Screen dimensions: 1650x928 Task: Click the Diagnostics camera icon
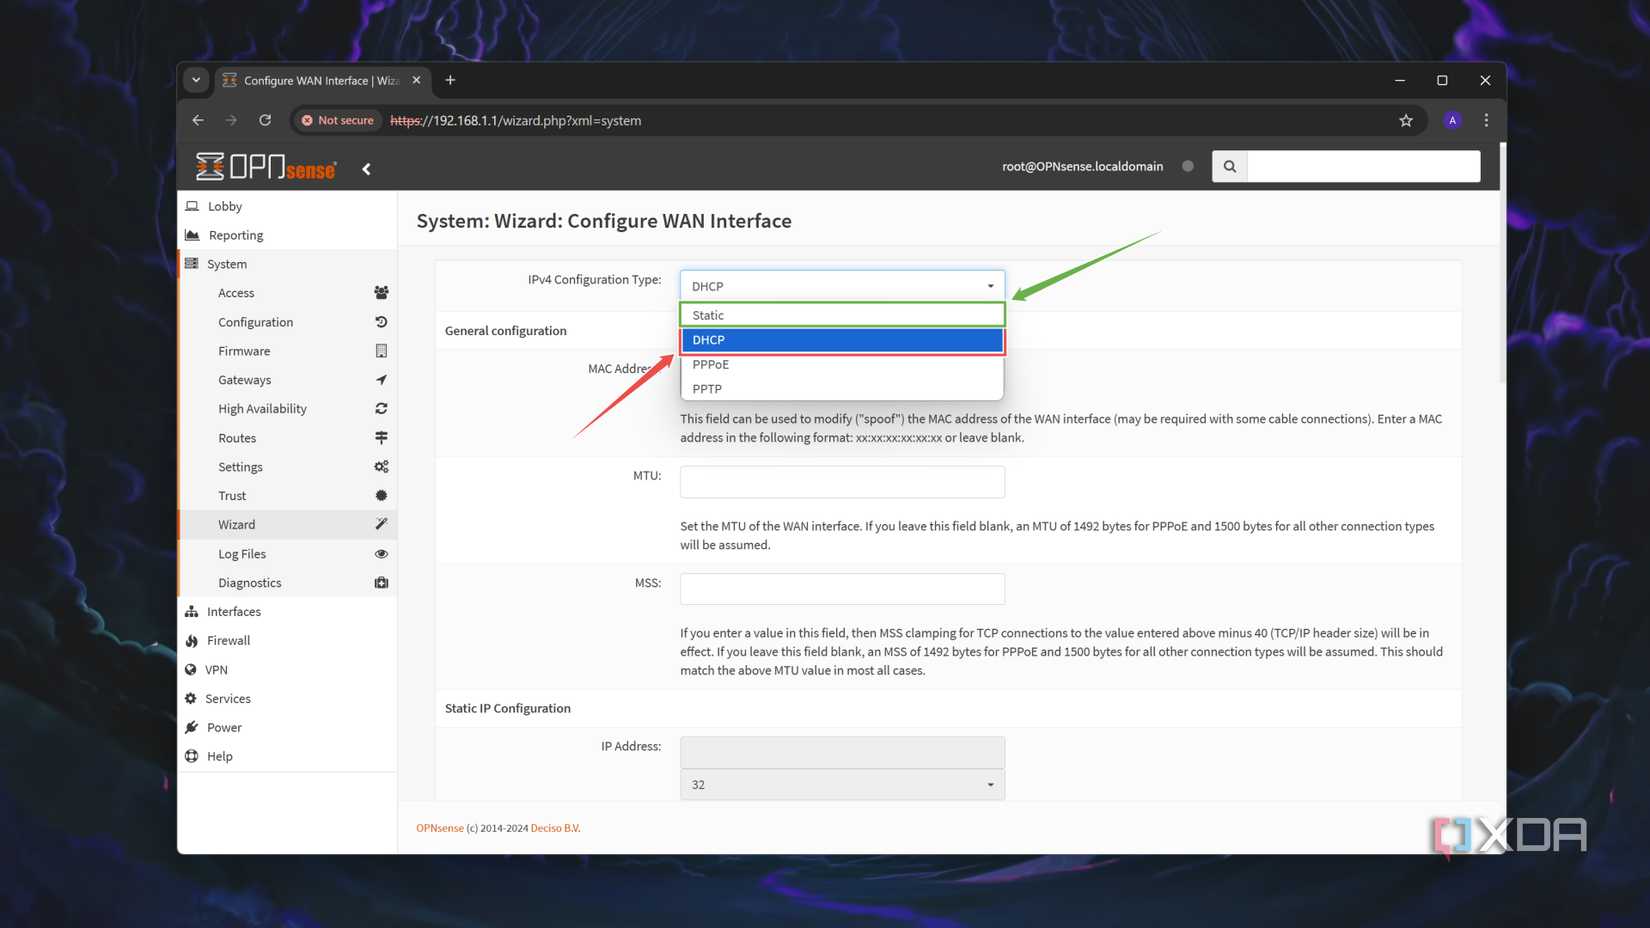click(x=381, y=582)
